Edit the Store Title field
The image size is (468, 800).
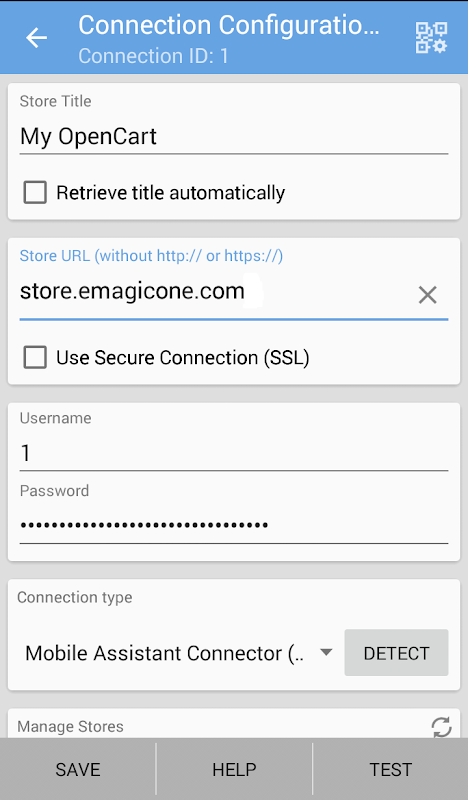(x=234, y=137)
